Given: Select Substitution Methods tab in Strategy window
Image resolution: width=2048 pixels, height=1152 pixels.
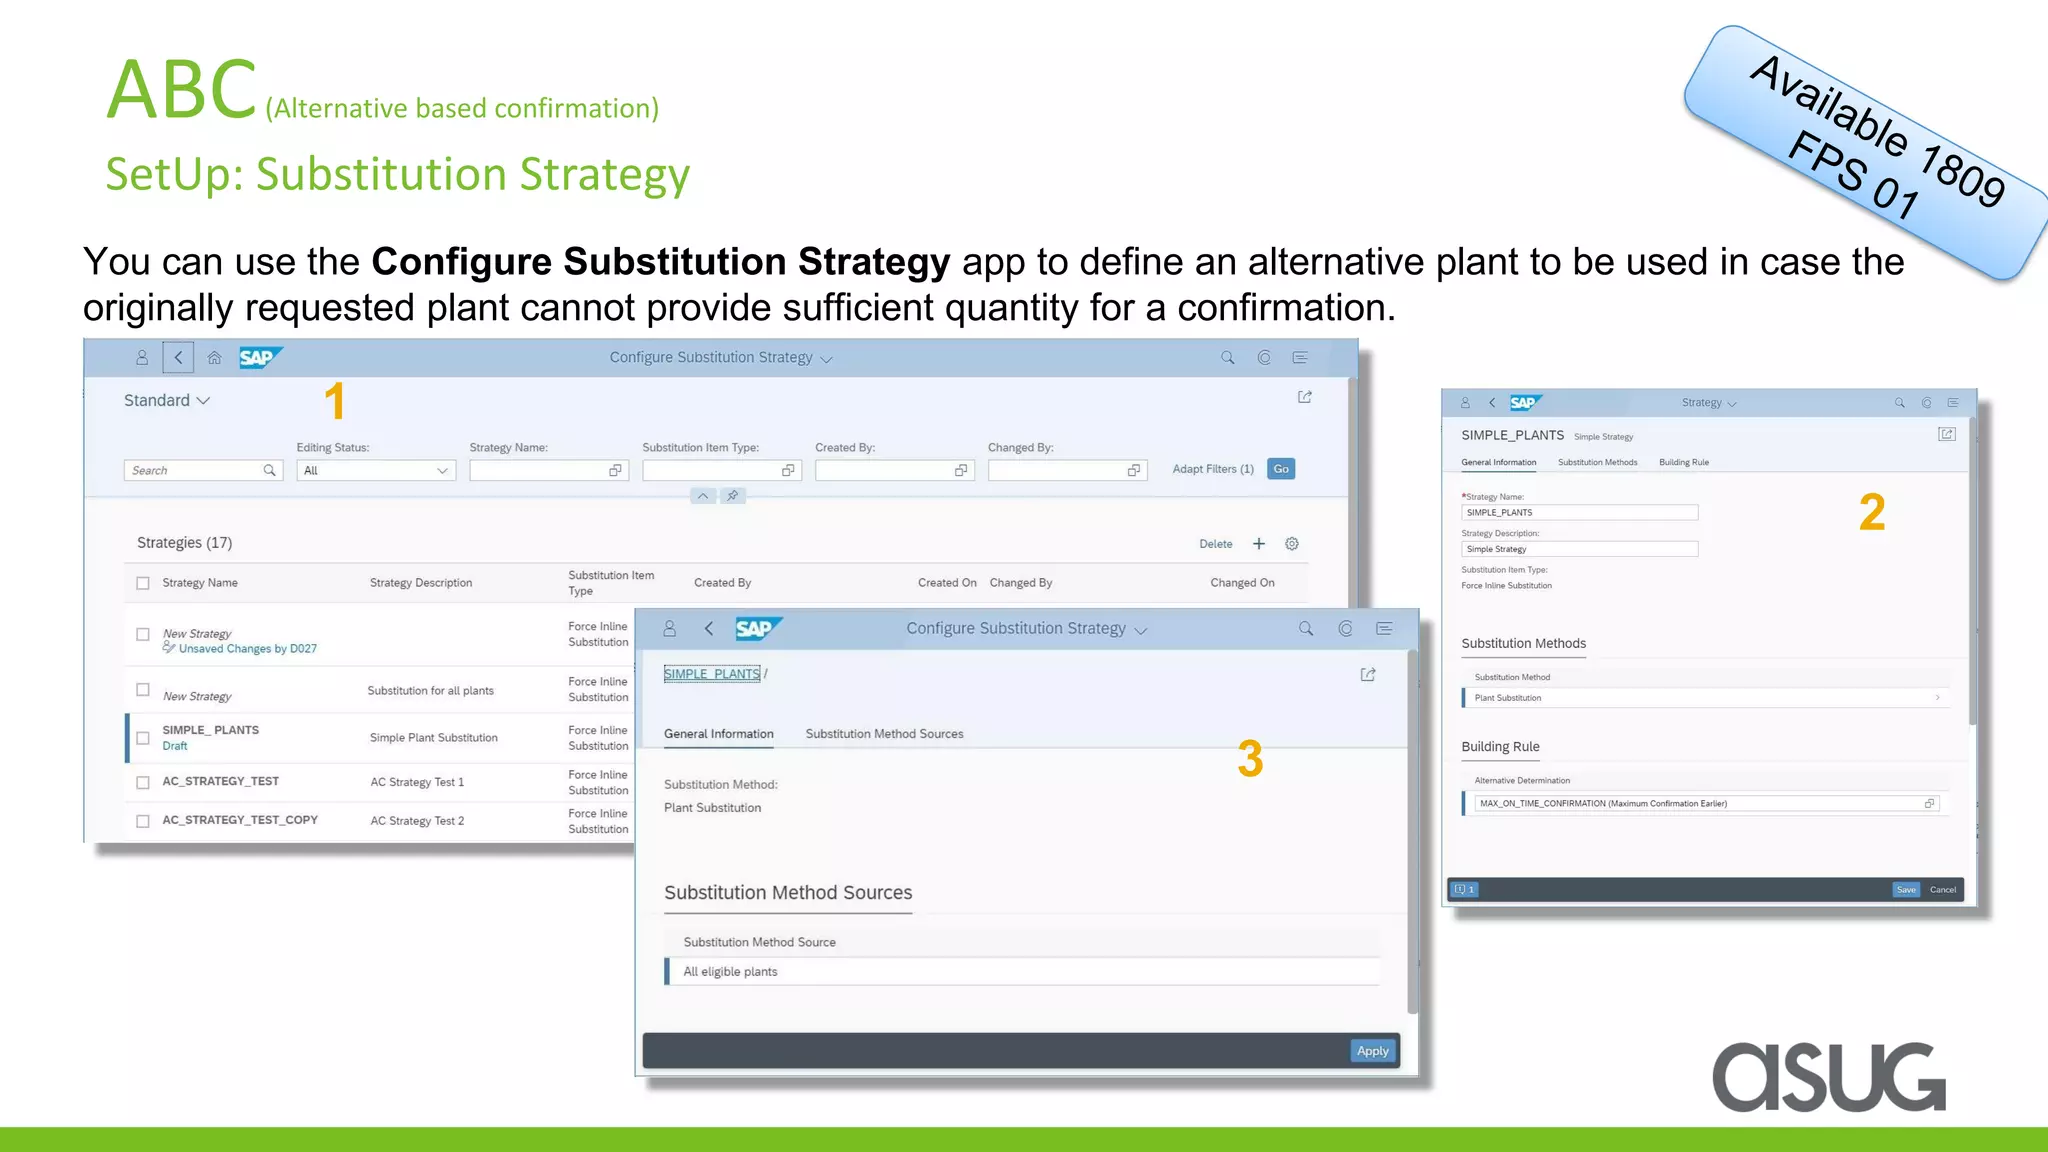Looking at the screenshot, I should click(x=1598, y=462).
